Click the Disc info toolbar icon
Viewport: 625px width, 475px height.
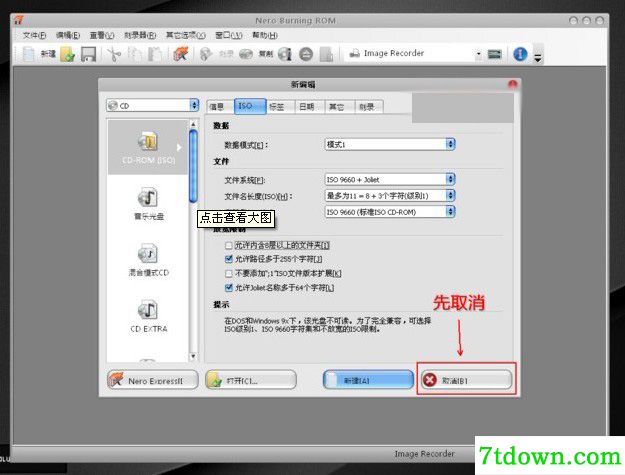click(285, 54)
